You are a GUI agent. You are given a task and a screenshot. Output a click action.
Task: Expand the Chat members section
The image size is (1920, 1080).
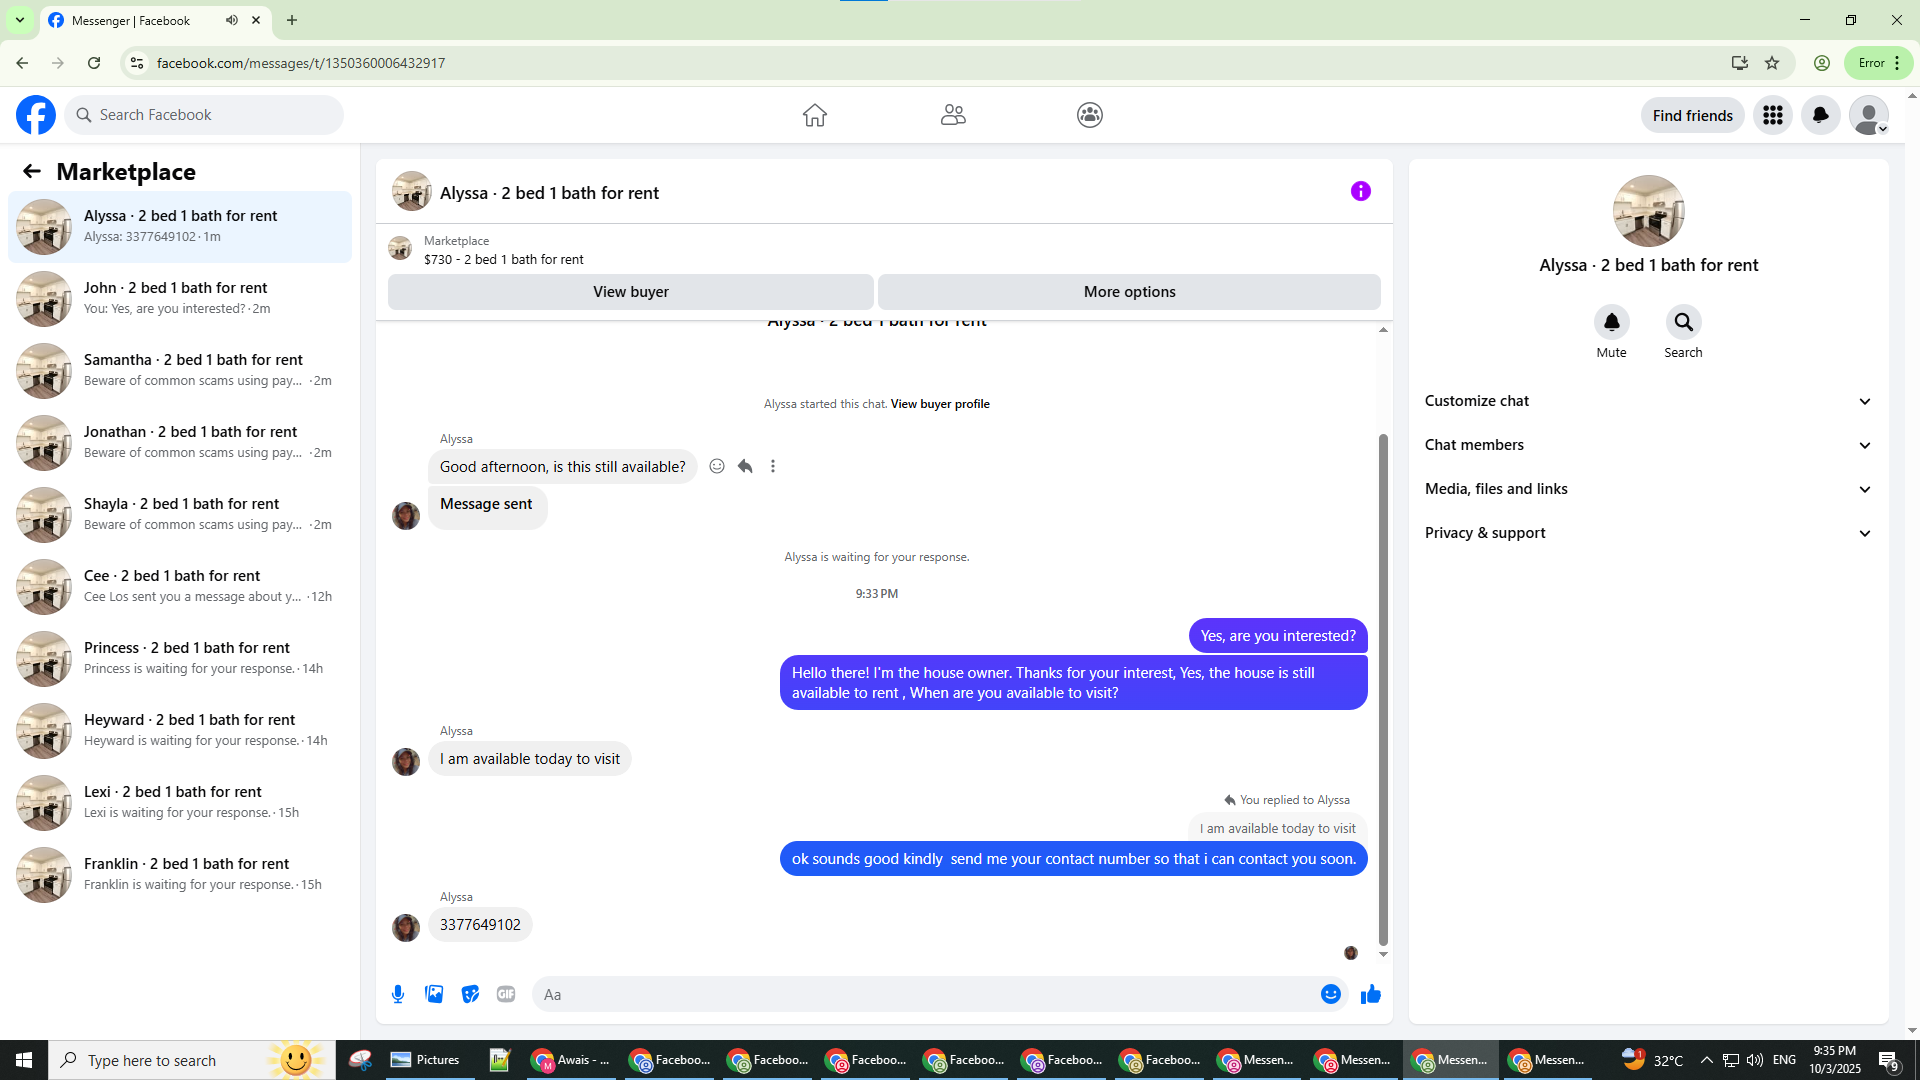pos(1648,445)
